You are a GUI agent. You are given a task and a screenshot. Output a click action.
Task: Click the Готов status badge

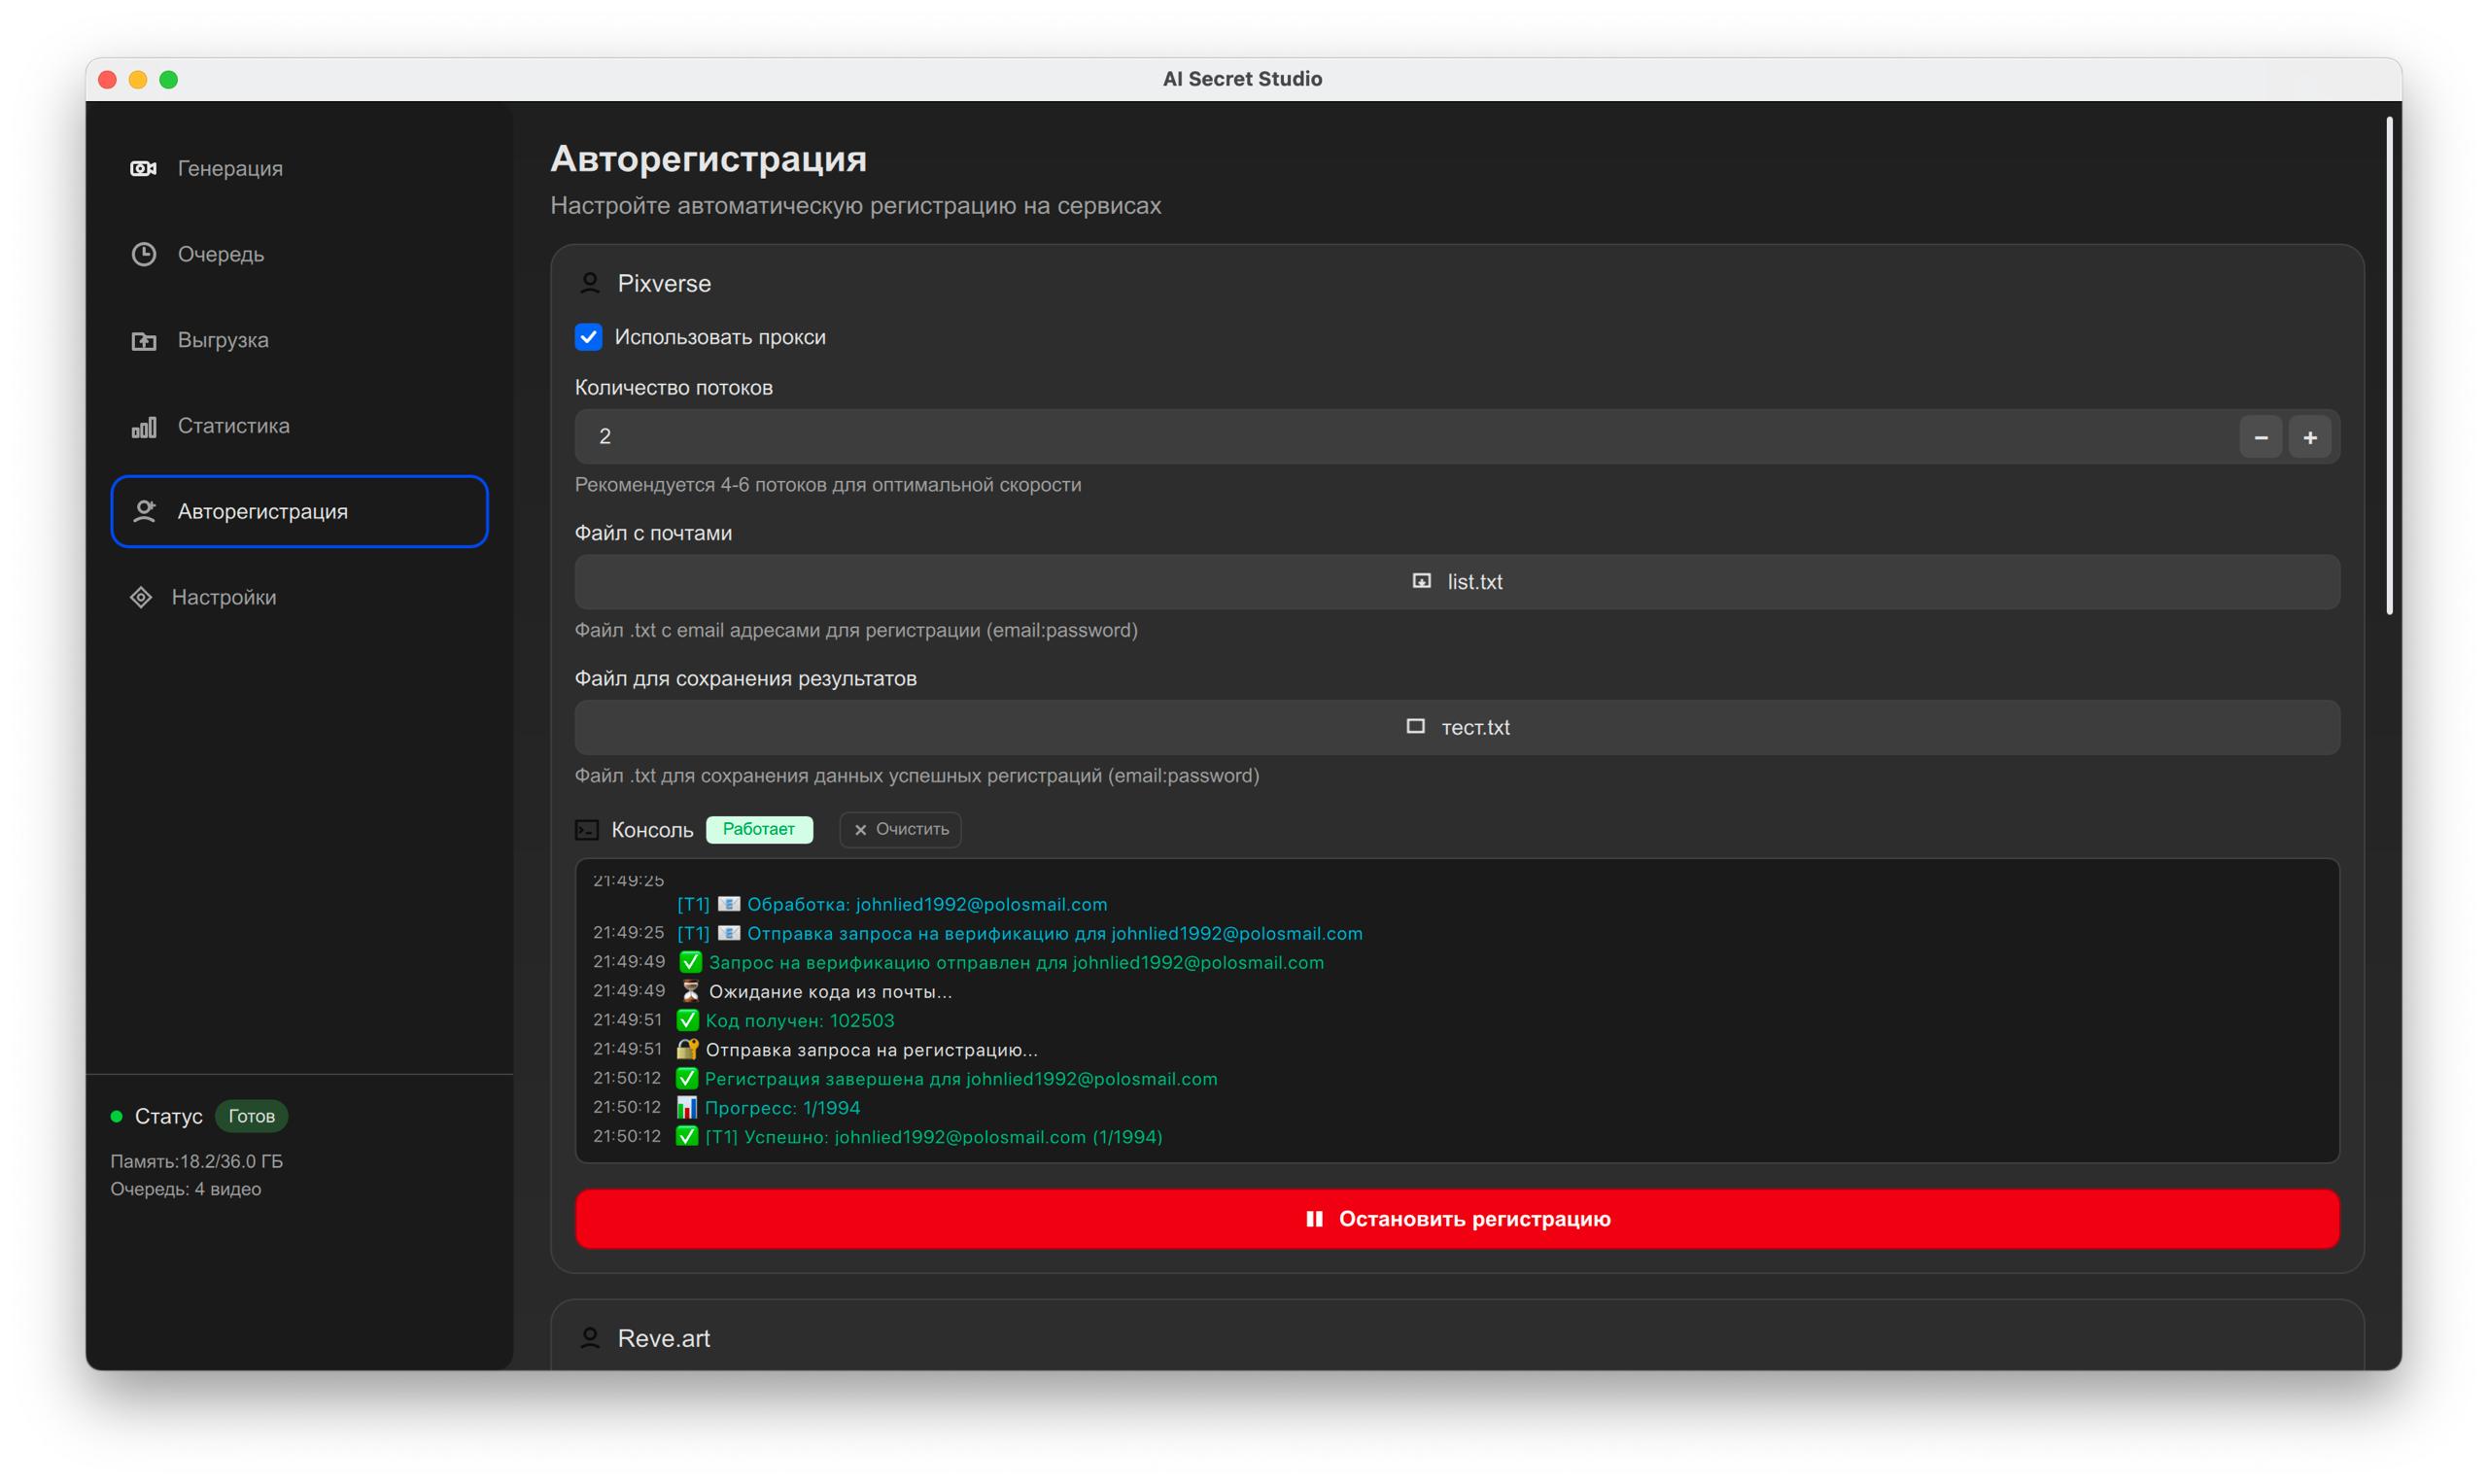(x=251, y=1116)
